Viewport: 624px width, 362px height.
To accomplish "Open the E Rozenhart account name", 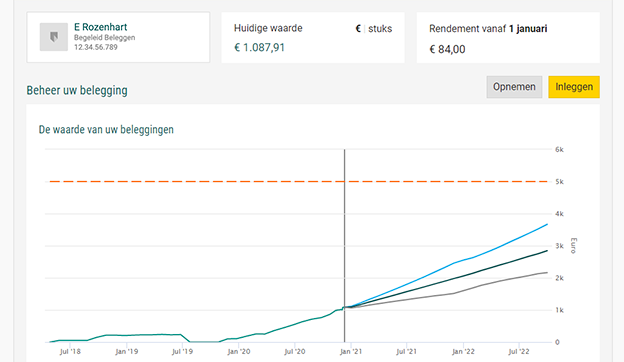I will pos(100,27).
